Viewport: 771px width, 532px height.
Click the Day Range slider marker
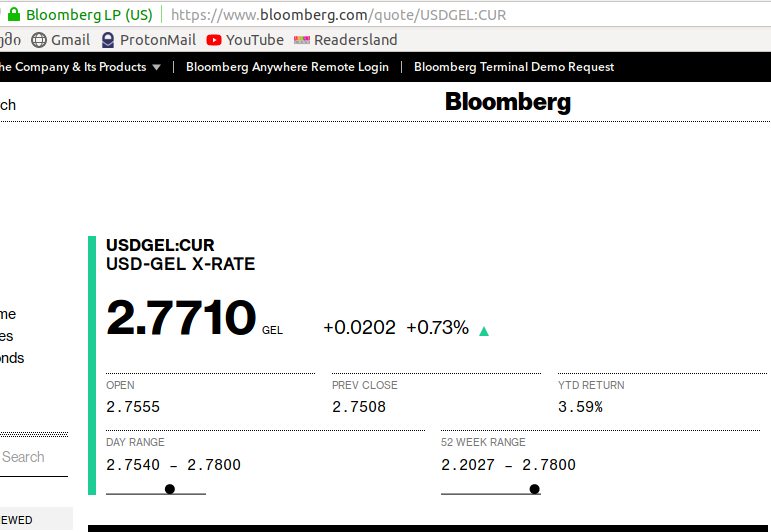click(170, 489)
